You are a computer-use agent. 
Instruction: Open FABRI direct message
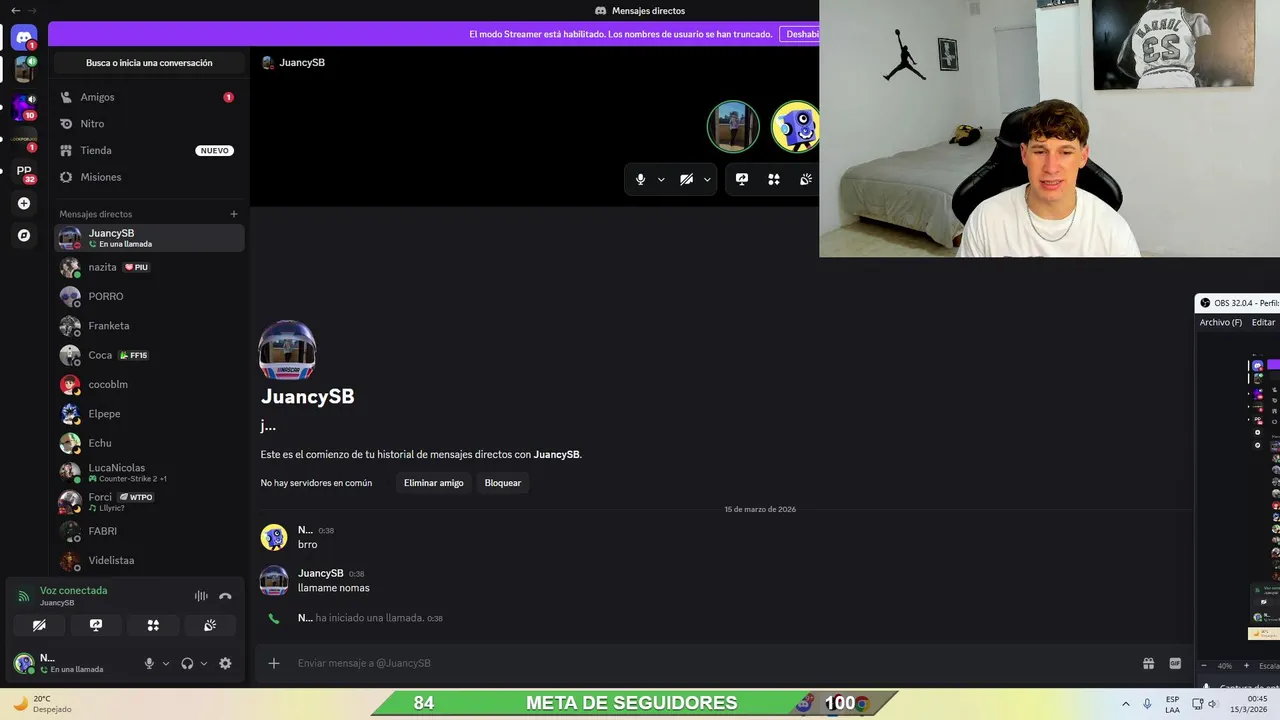pyautogui.click(x=149, y=531)
